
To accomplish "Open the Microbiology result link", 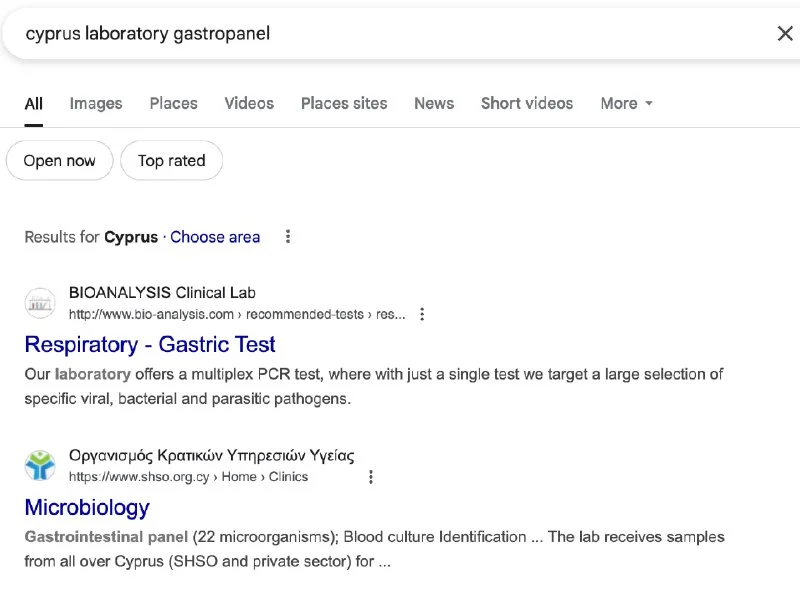I will tap(87, 507).
